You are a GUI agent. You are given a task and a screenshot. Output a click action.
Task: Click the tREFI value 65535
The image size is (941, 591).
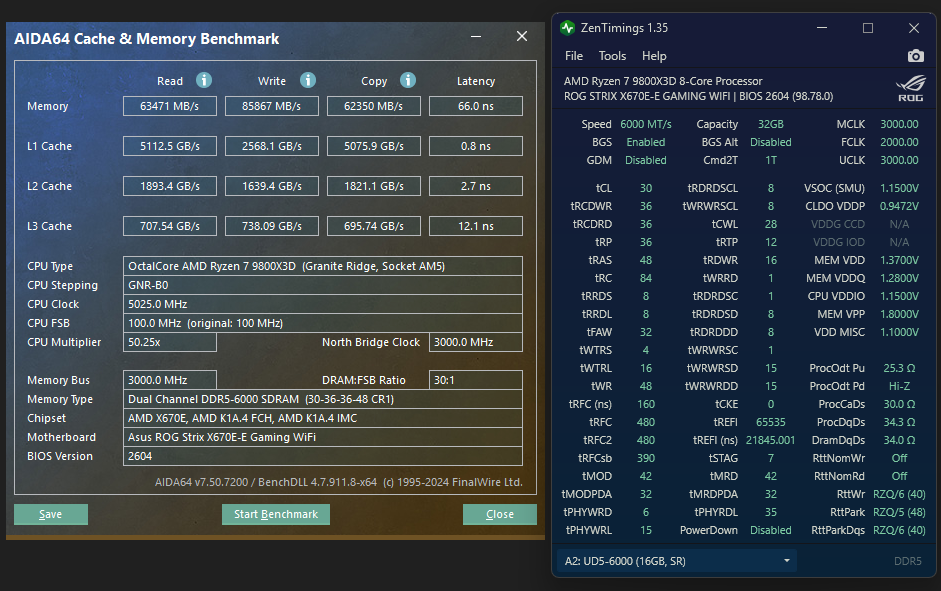(771, 422)
